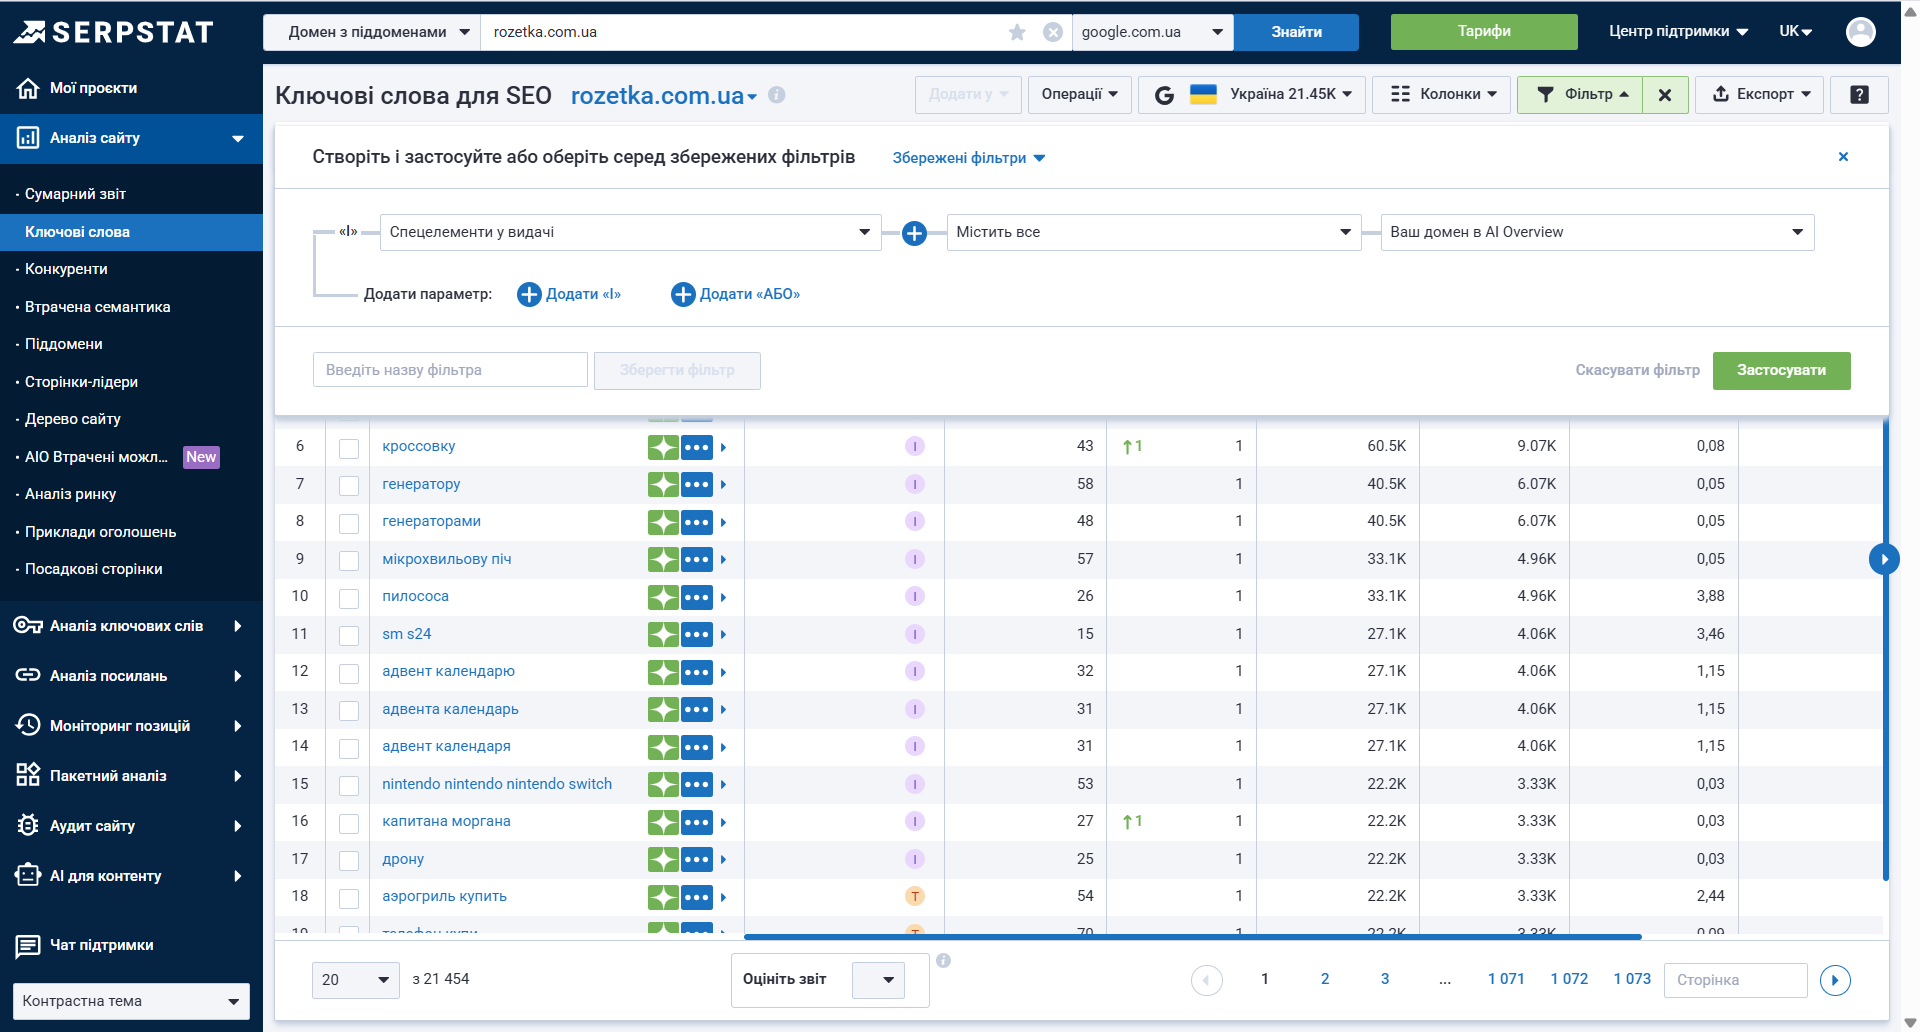The image size is (1920, 1032).
Task: Click the Введіть назву фільтра input field
Action: point(450,370)
